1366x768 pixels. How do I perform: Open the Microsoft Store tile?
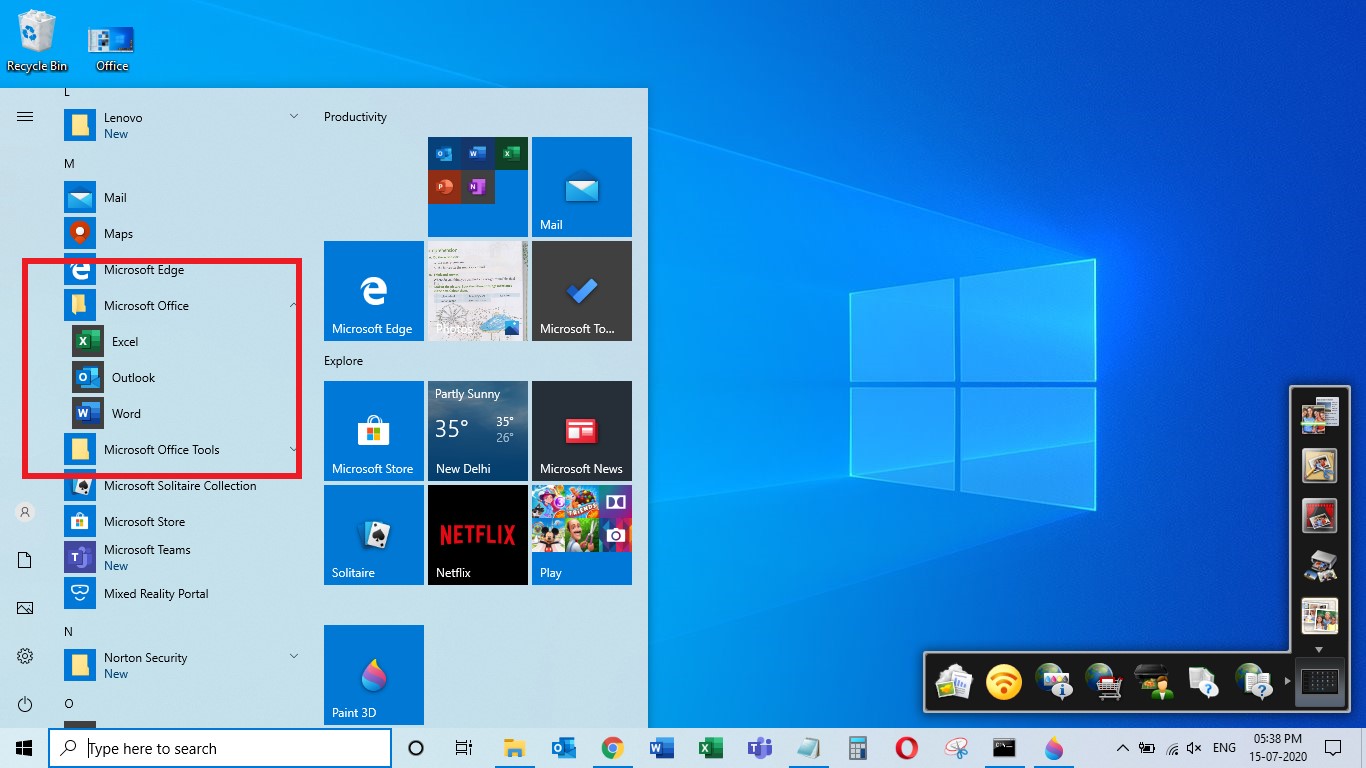(x=374, y=431)
